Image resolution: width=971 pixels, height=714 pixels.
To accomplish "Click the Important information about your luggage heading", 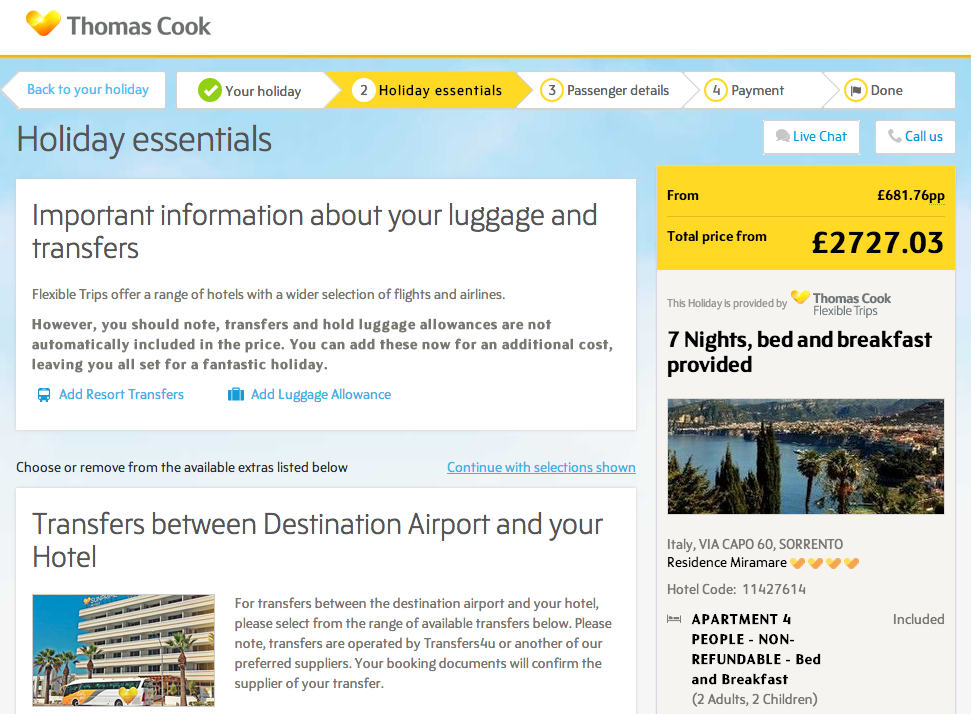I will (x=315, y=231).
